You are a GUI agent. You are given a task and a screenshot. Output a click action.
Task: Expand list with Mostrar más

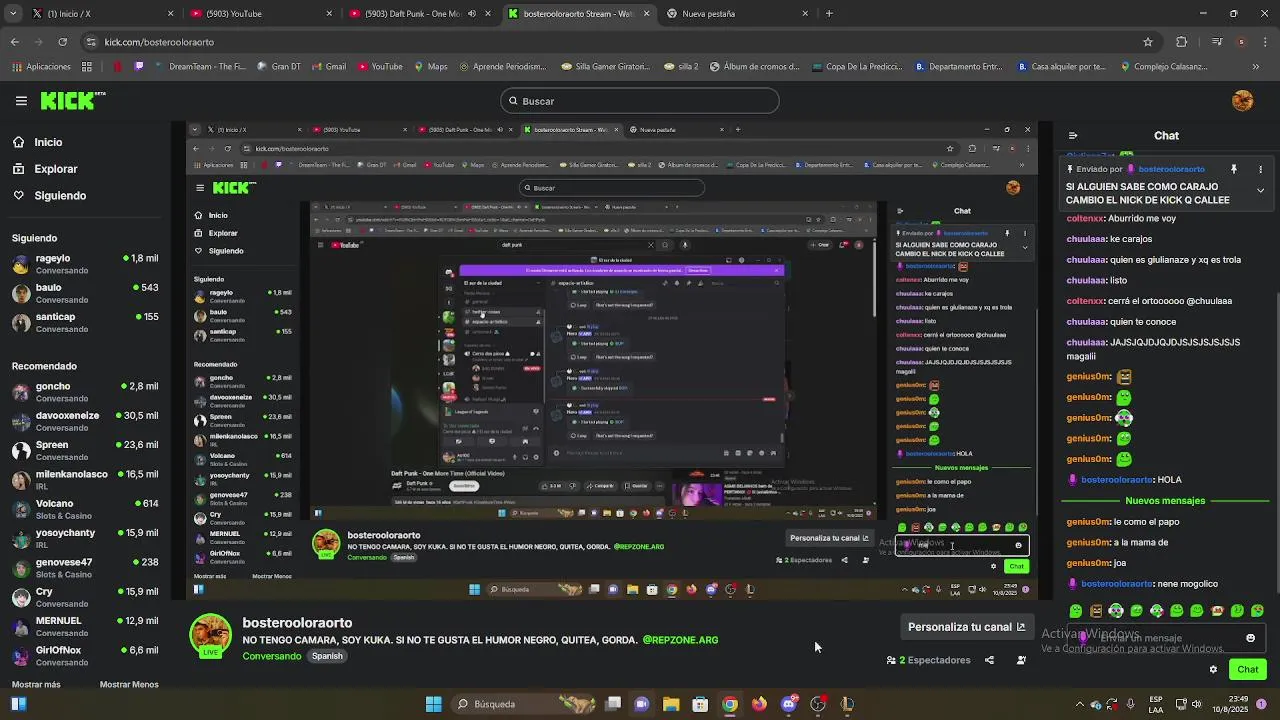[x=36, y=685]
